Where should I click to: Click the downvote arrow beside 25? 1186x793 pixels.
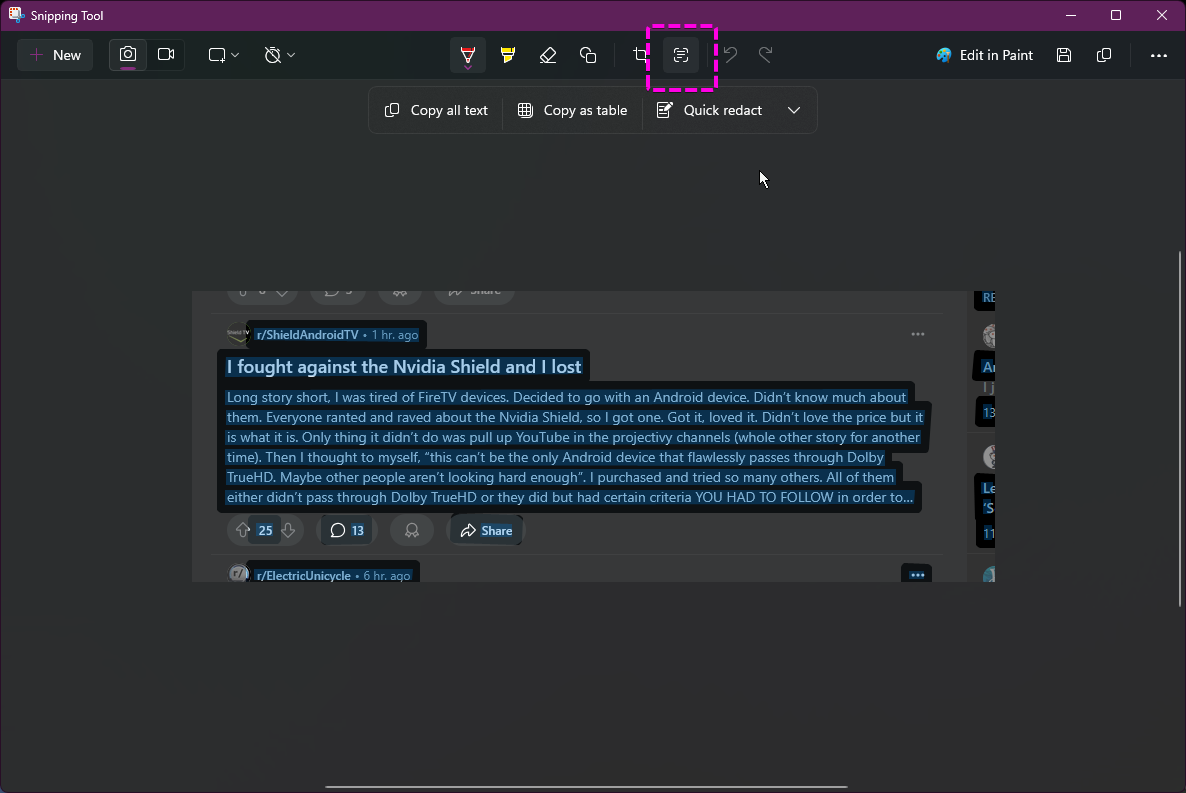point(288,530)
